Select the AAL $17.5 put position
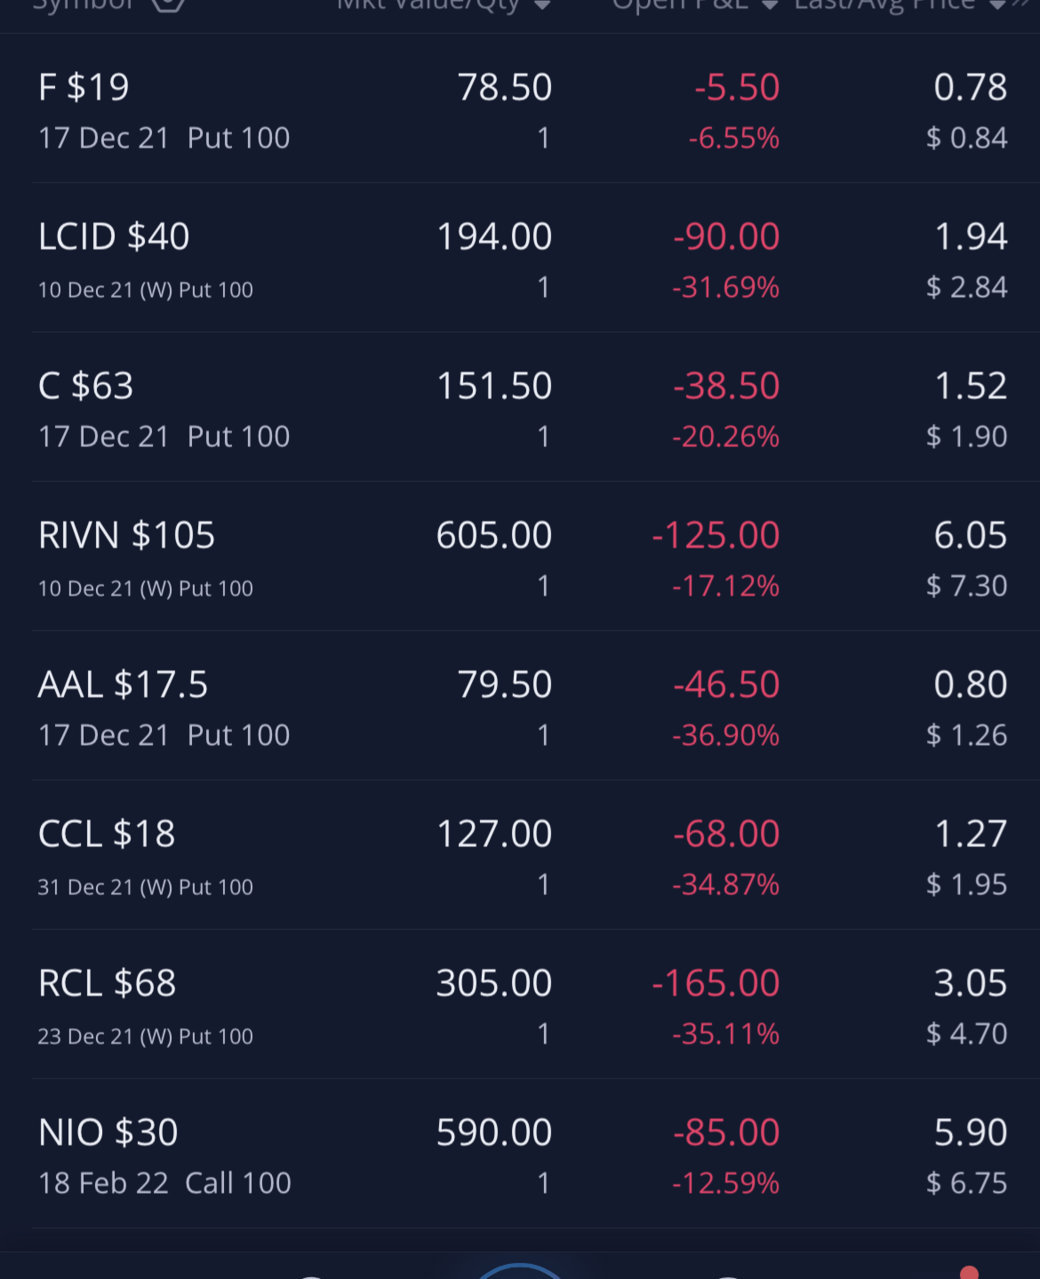This screenshot has width=1040, height=1279. 520,706
